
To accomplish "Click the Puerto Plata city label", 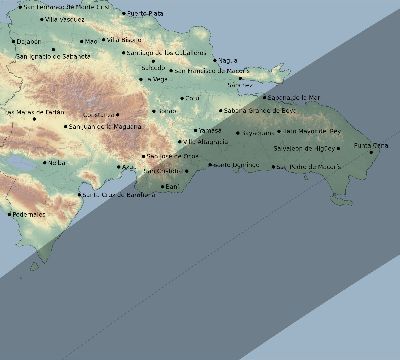I will pos(145,14).
